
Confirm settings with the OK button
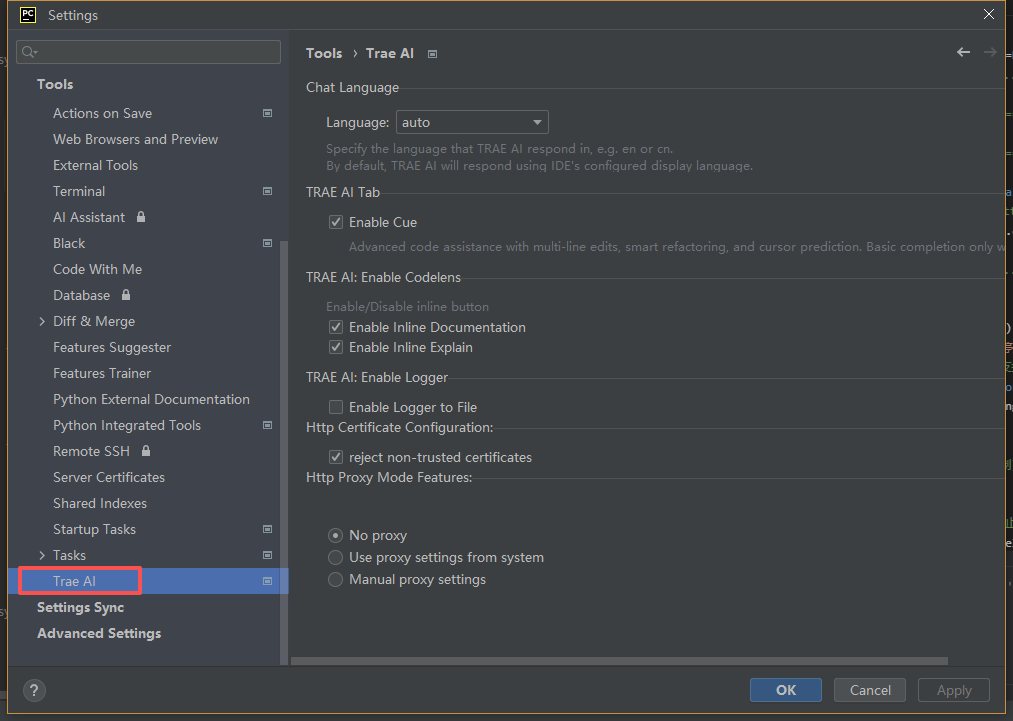pyautogui.click(x=786, y=690)
